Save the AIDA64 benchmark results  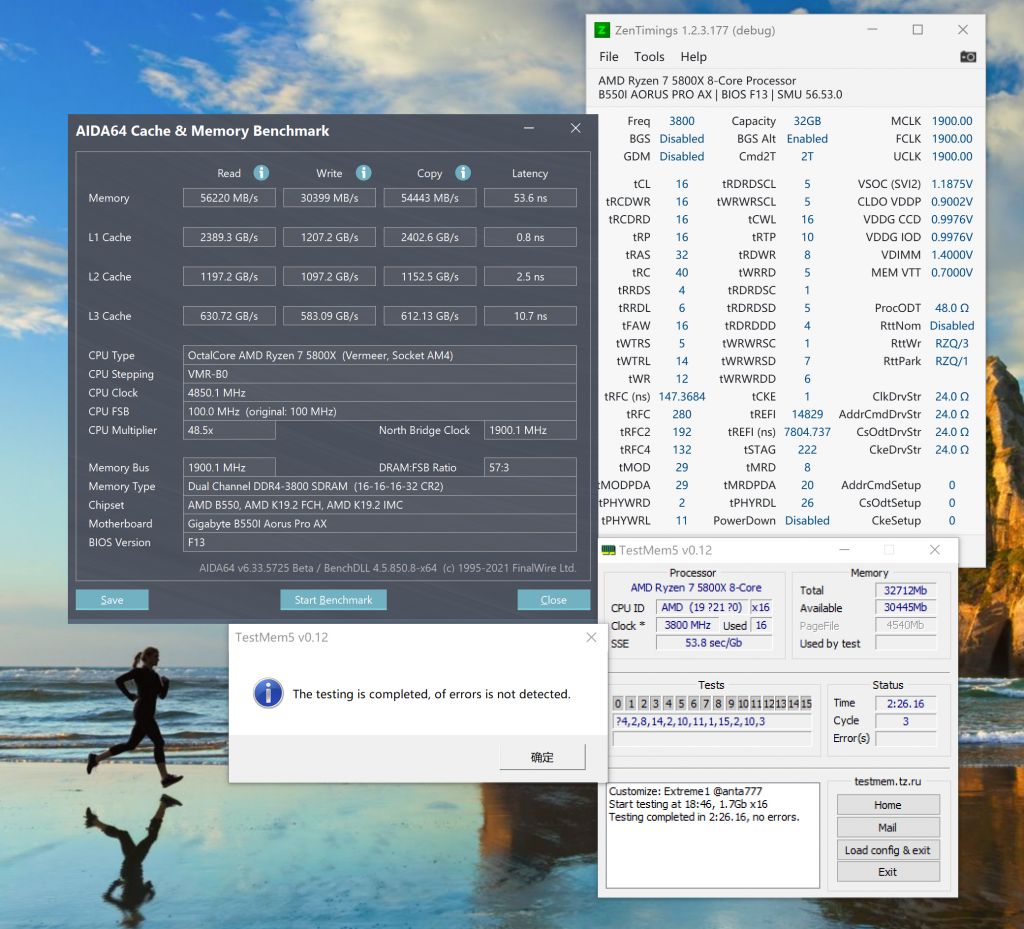click(x=112, y=600)
